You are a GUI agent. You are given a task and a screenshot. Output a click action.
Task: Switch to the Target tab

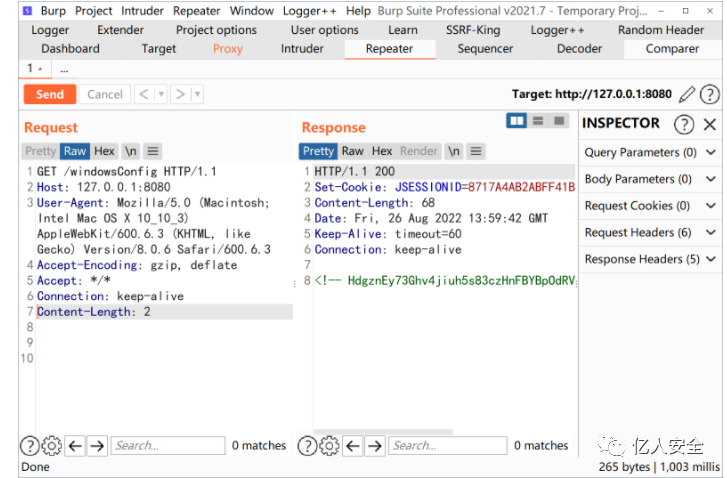[159, 49]
